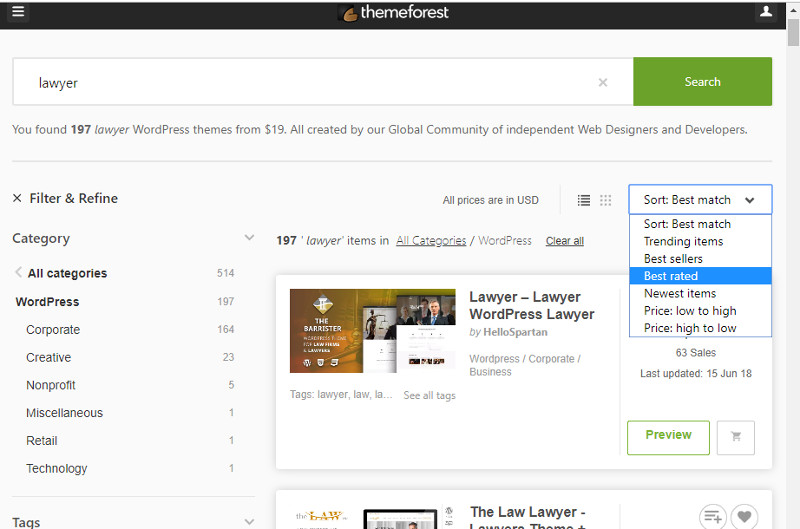Click the Filter & Refine heading
The image size is (800, 529).
[x=73, y=198]
